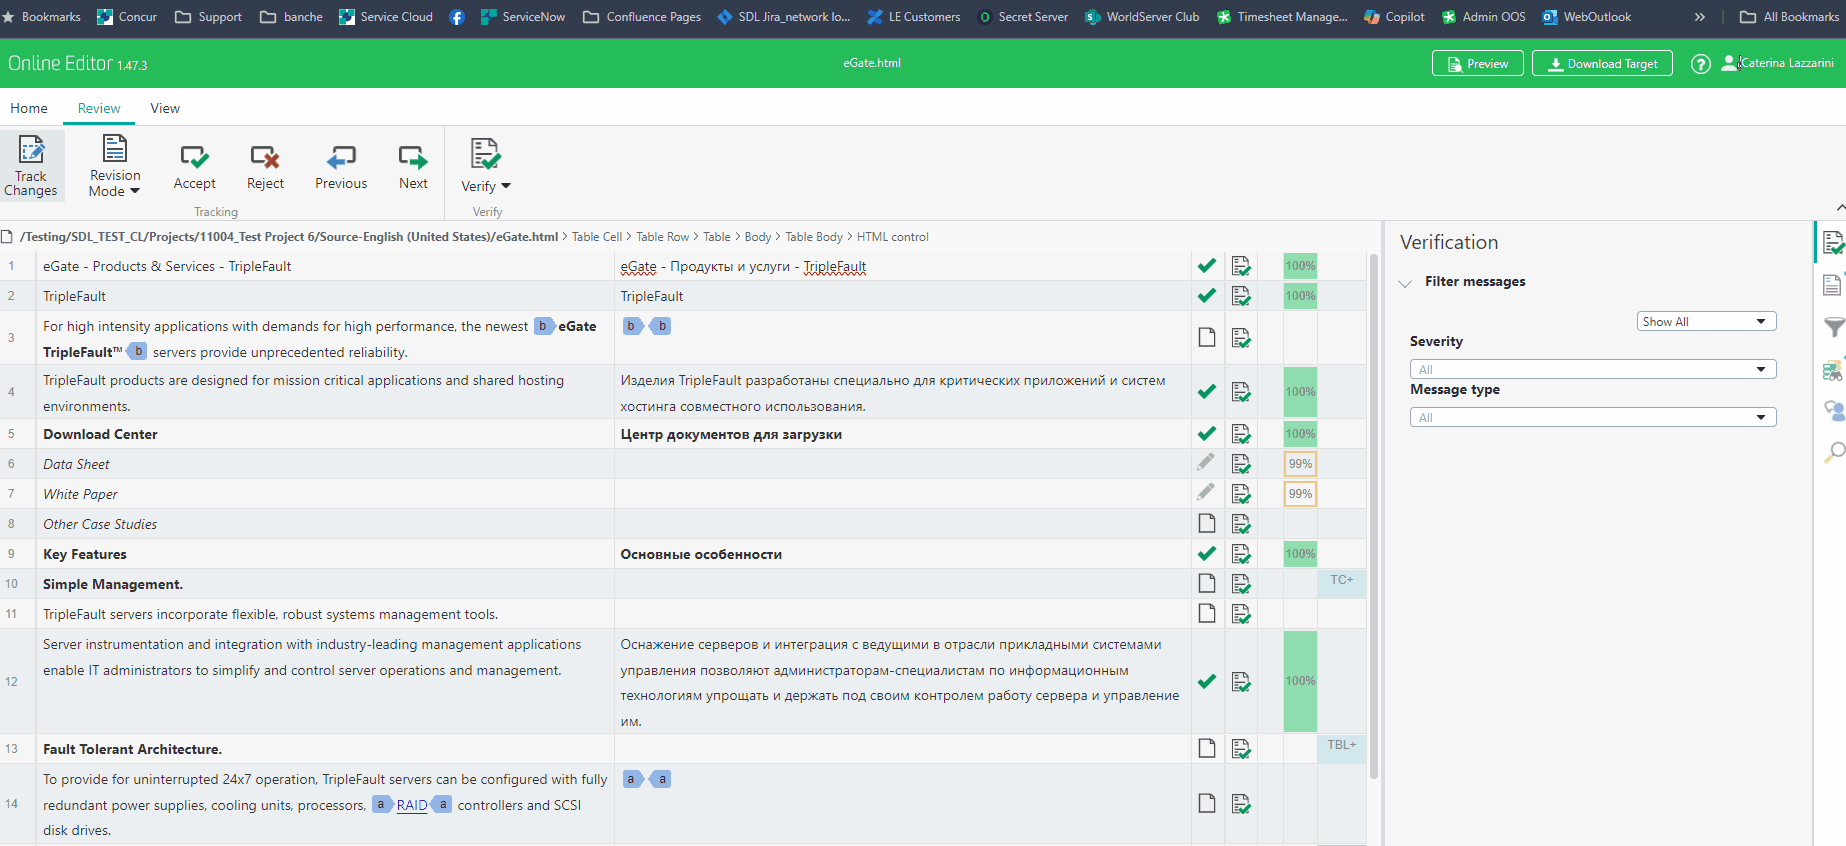Open the Concur bookmark

click(127, 17)
